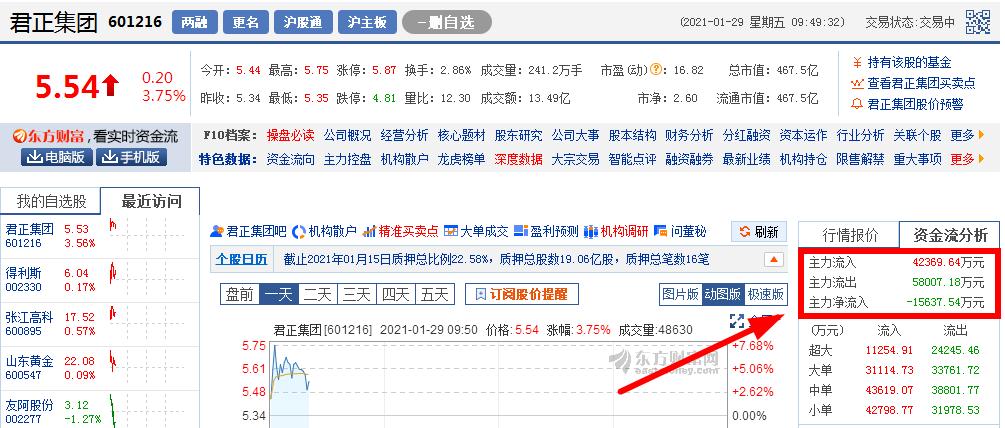Click the intraday price chart
The image size is (1005, 428).
pos(499,384)
